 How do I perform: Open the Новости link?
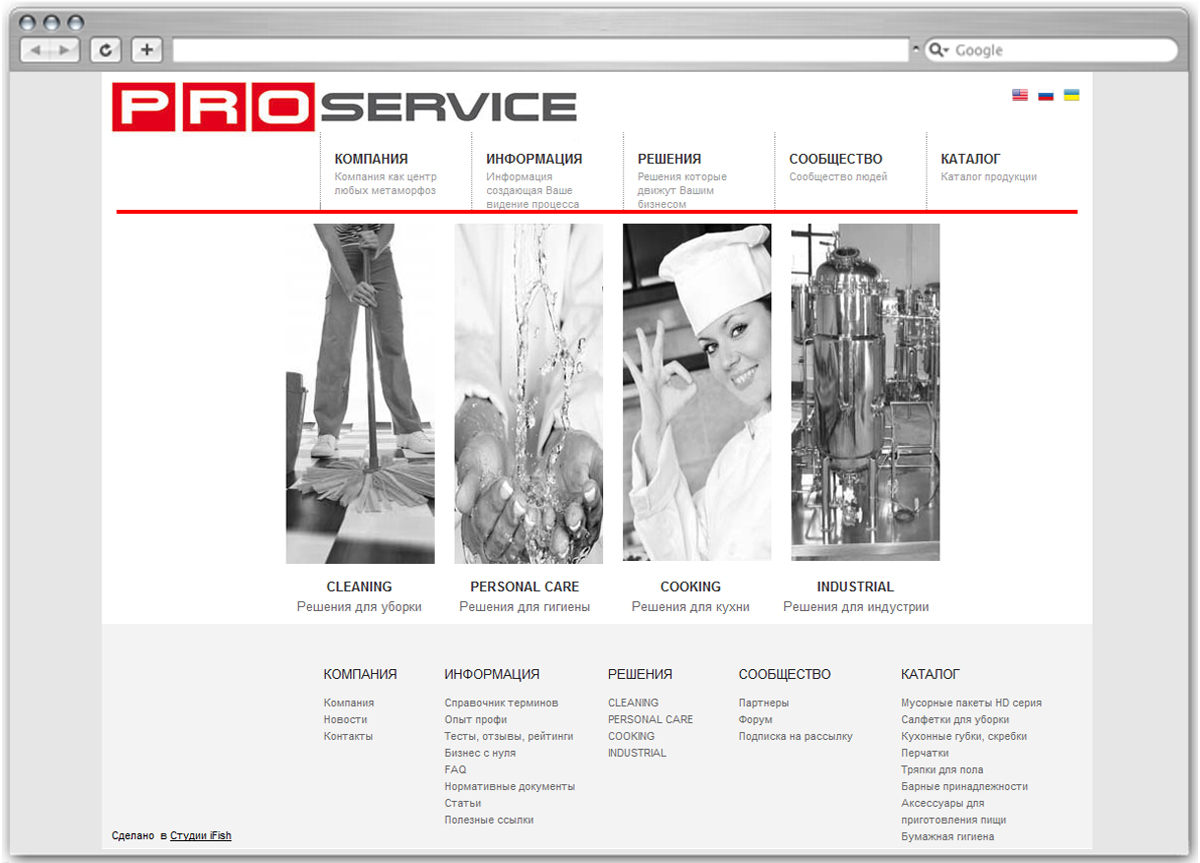pos(343,719)
